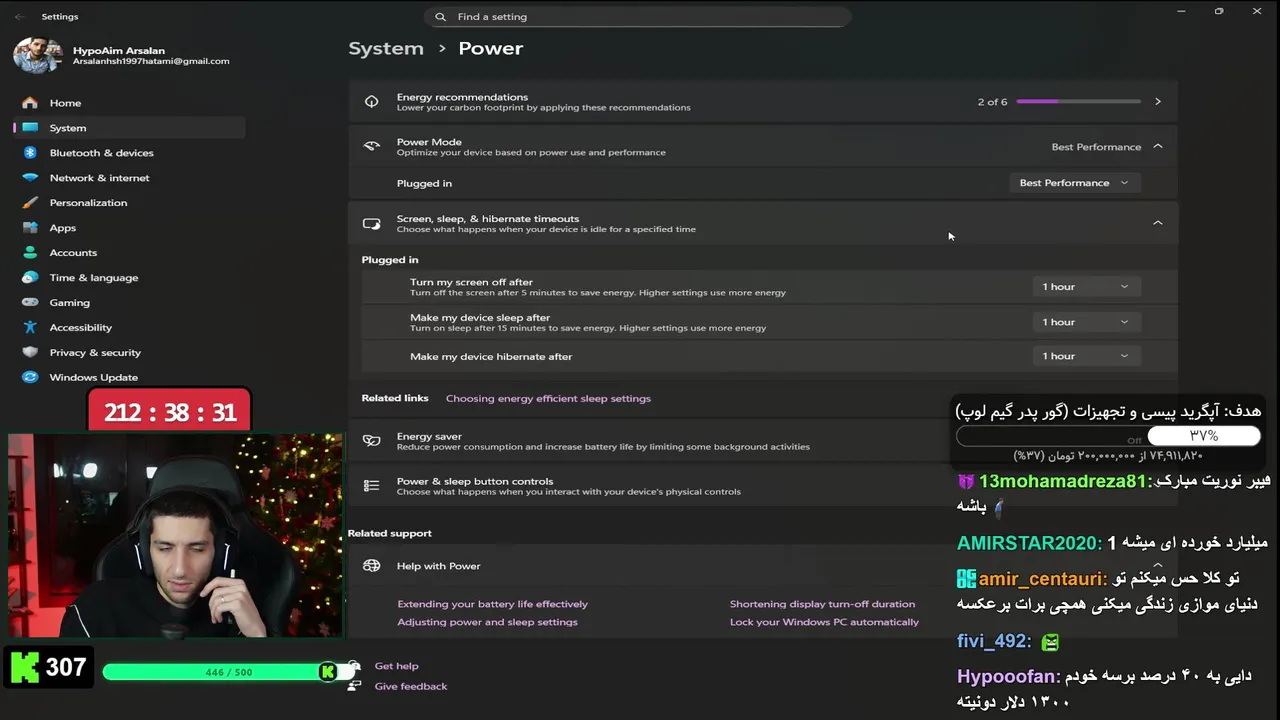Click the Accessibility person icon
This screenshot has width=1280, height=720.
point(30,328)
